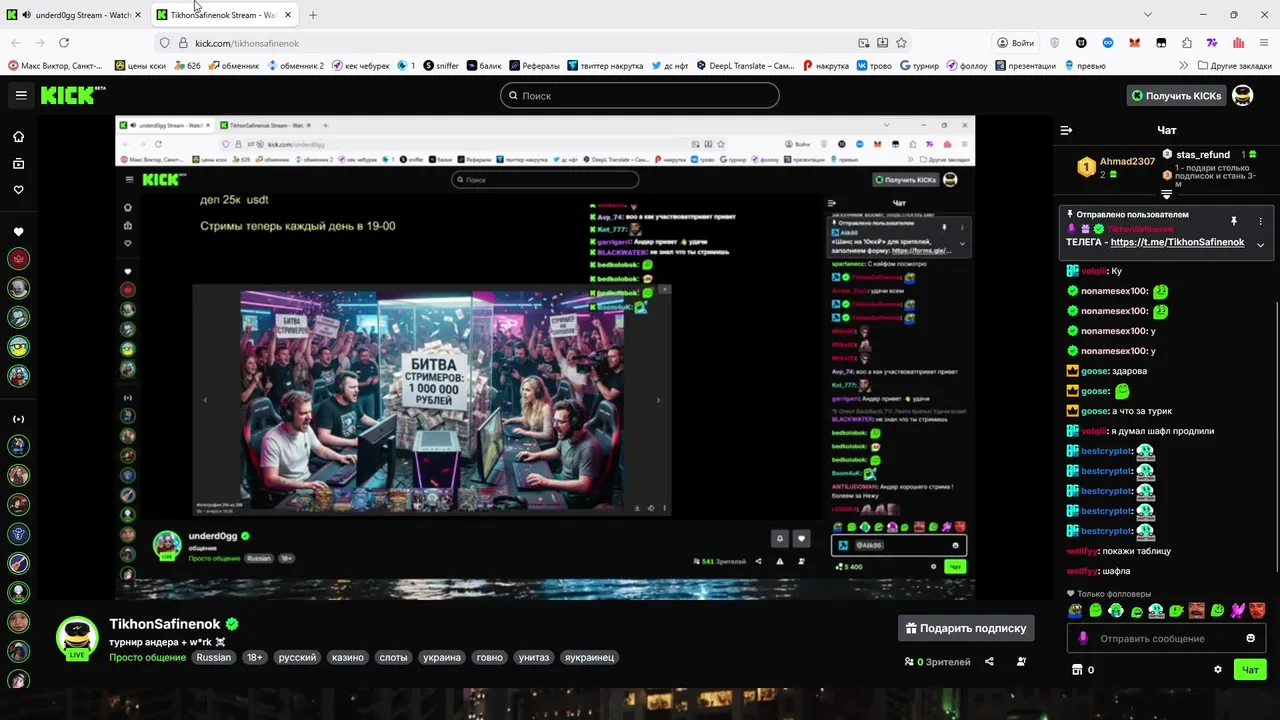Open Browse icon in left sidebar

[18, 163]
